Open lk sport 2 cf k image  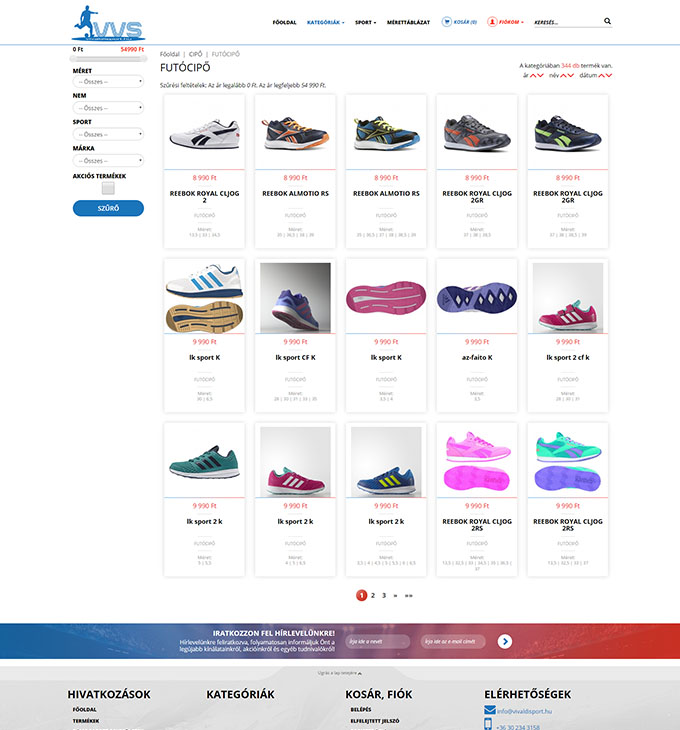coord(567,297)
